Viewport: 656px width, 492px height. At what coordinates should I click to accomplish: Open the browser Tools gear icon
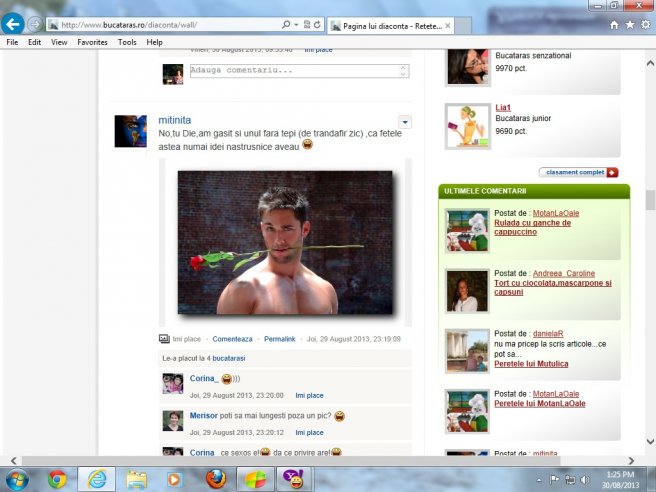(x=644, y=24)
